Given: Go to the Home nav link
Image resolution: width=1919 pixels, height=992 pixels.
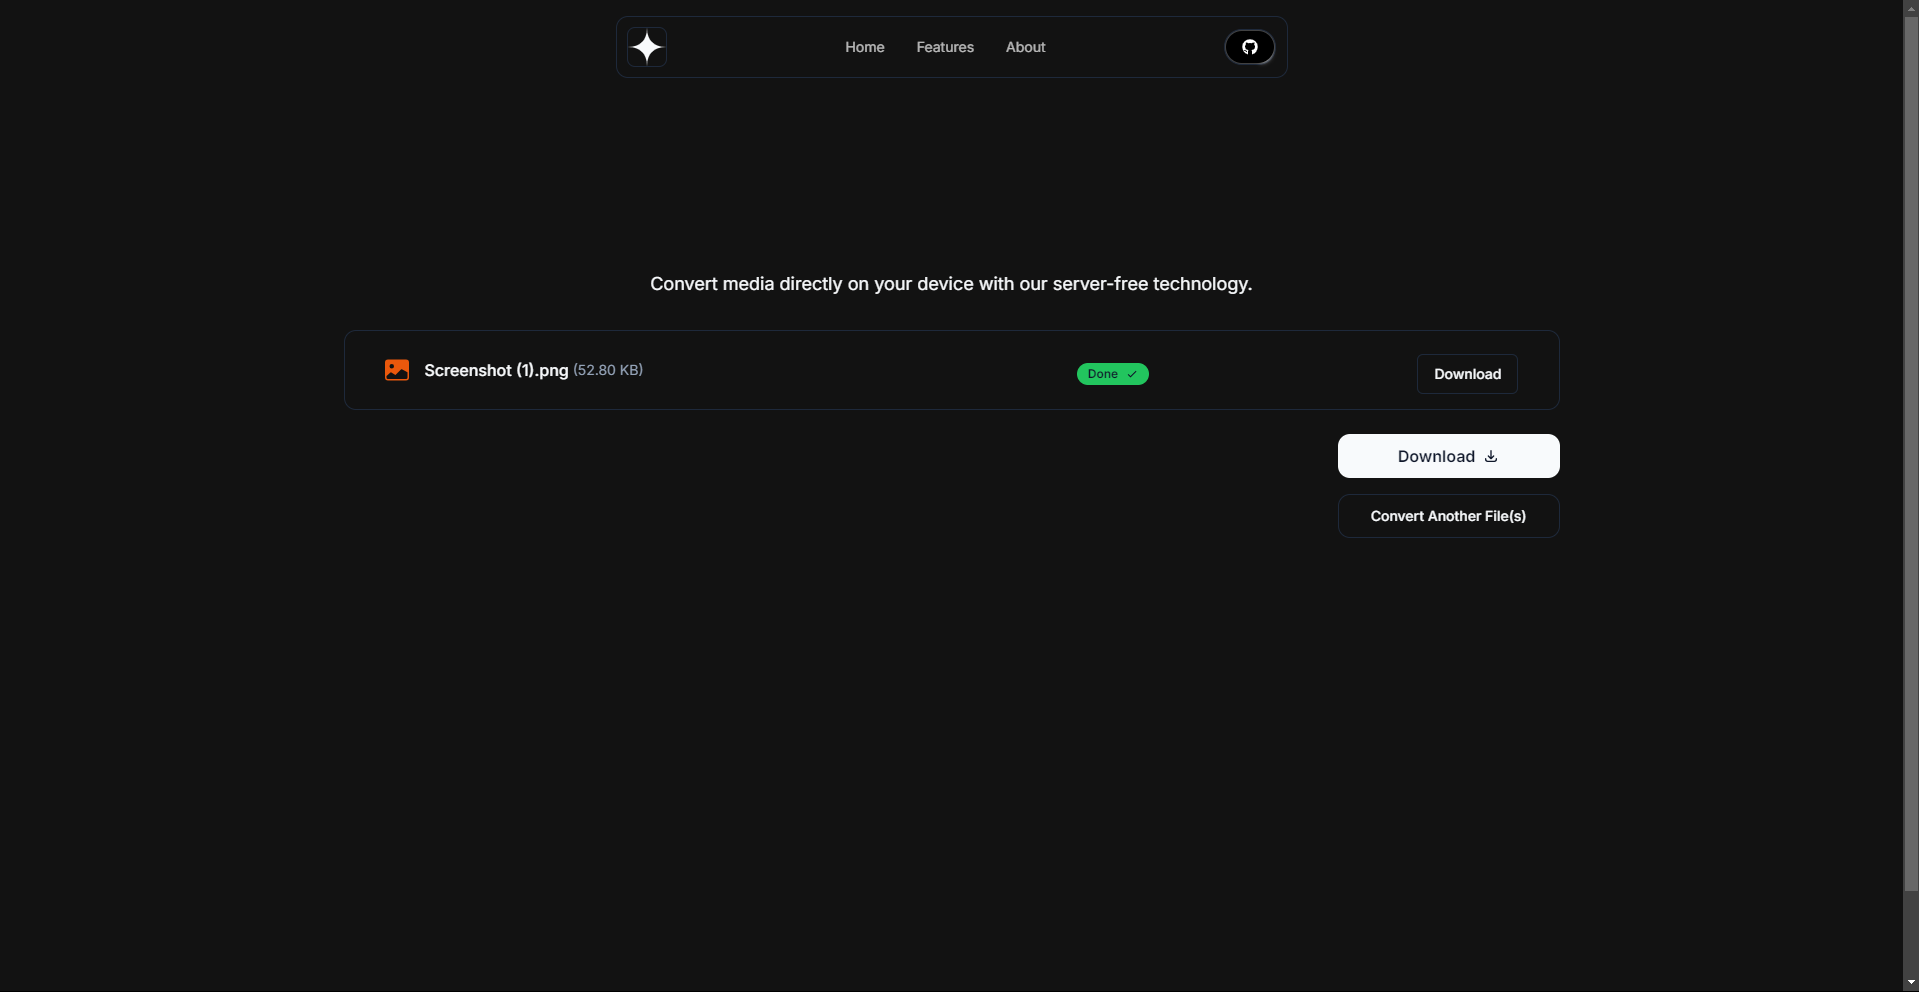Looking at the screenshot, I should tap(864, 47).
